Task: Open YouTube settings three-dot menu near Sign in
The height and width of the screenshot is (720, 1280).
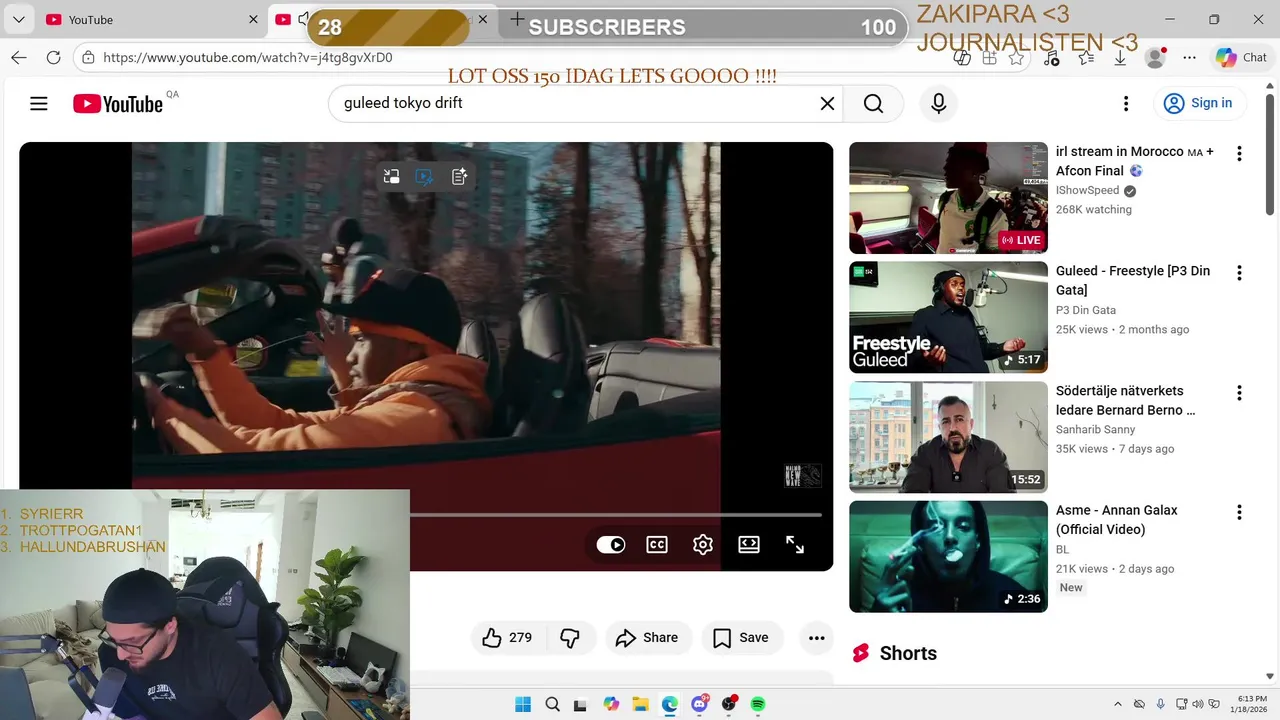Action: [x=1126, y=103]
